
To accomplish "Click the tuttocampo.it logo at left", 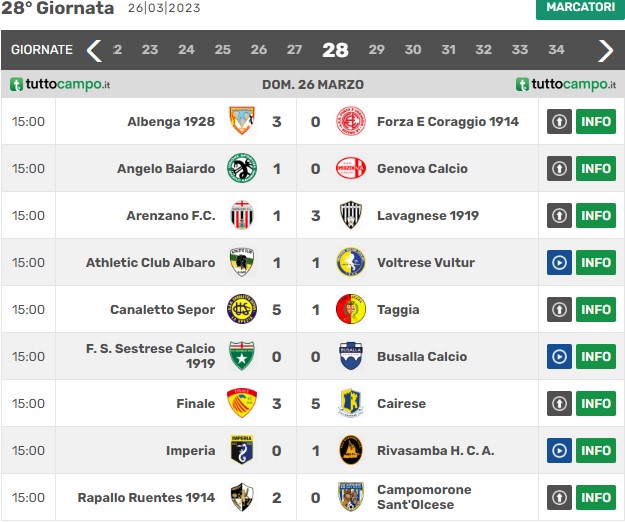I will [60, 84].
